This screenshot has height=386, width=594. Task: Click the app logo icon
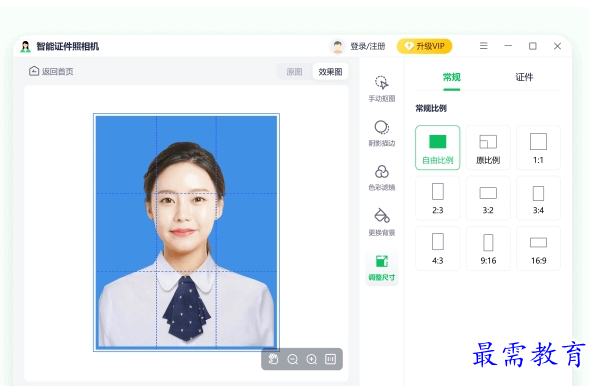25,46
